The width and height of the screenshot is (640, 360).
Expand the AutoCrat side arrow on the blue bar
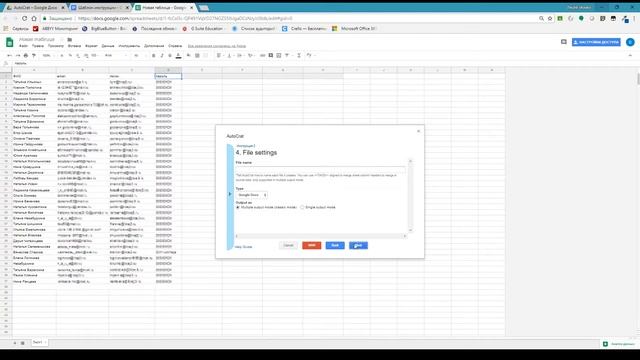(230, 194)
